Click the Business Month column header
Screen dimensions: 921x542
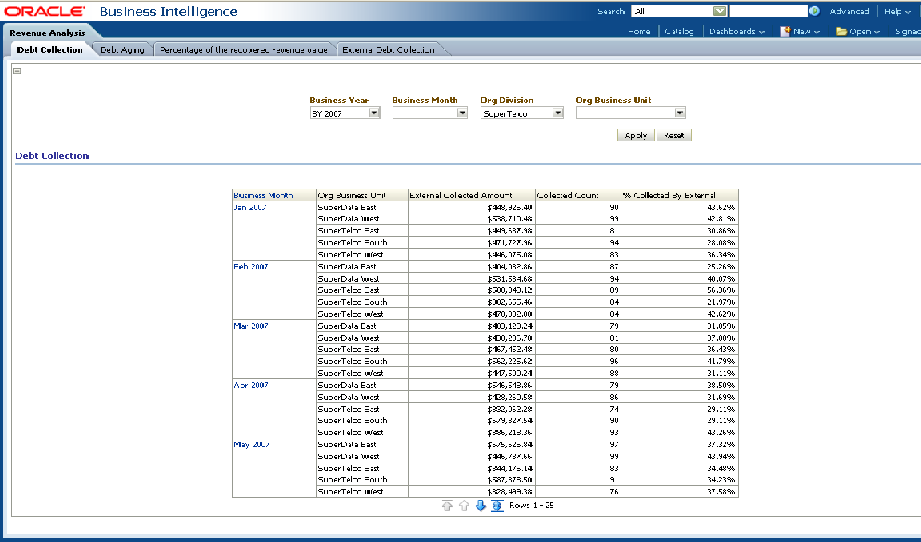(x=263, y=195)
